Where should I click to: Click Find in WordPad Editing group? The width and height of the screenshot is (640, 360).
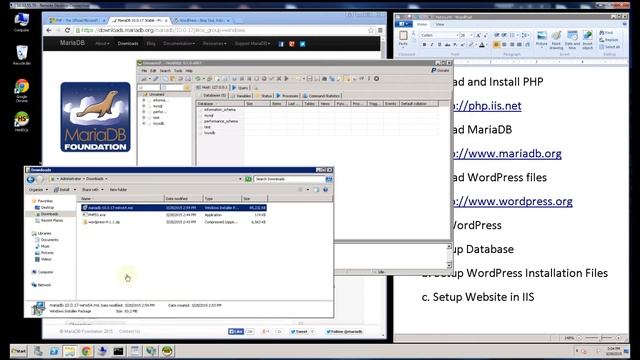tap(607, 33)
